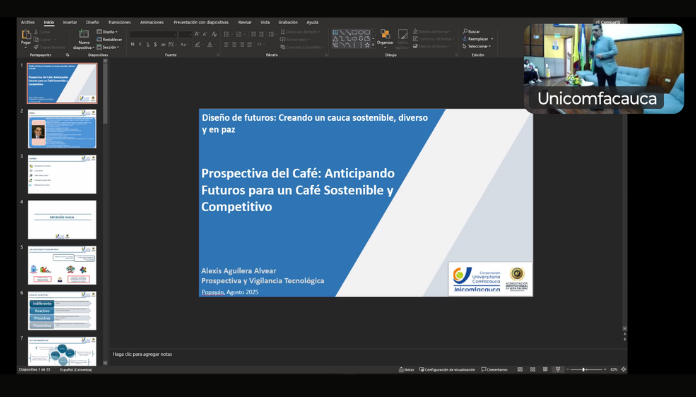Click the bold N formatting icon
696x397 pixels.
click(132, 44)
